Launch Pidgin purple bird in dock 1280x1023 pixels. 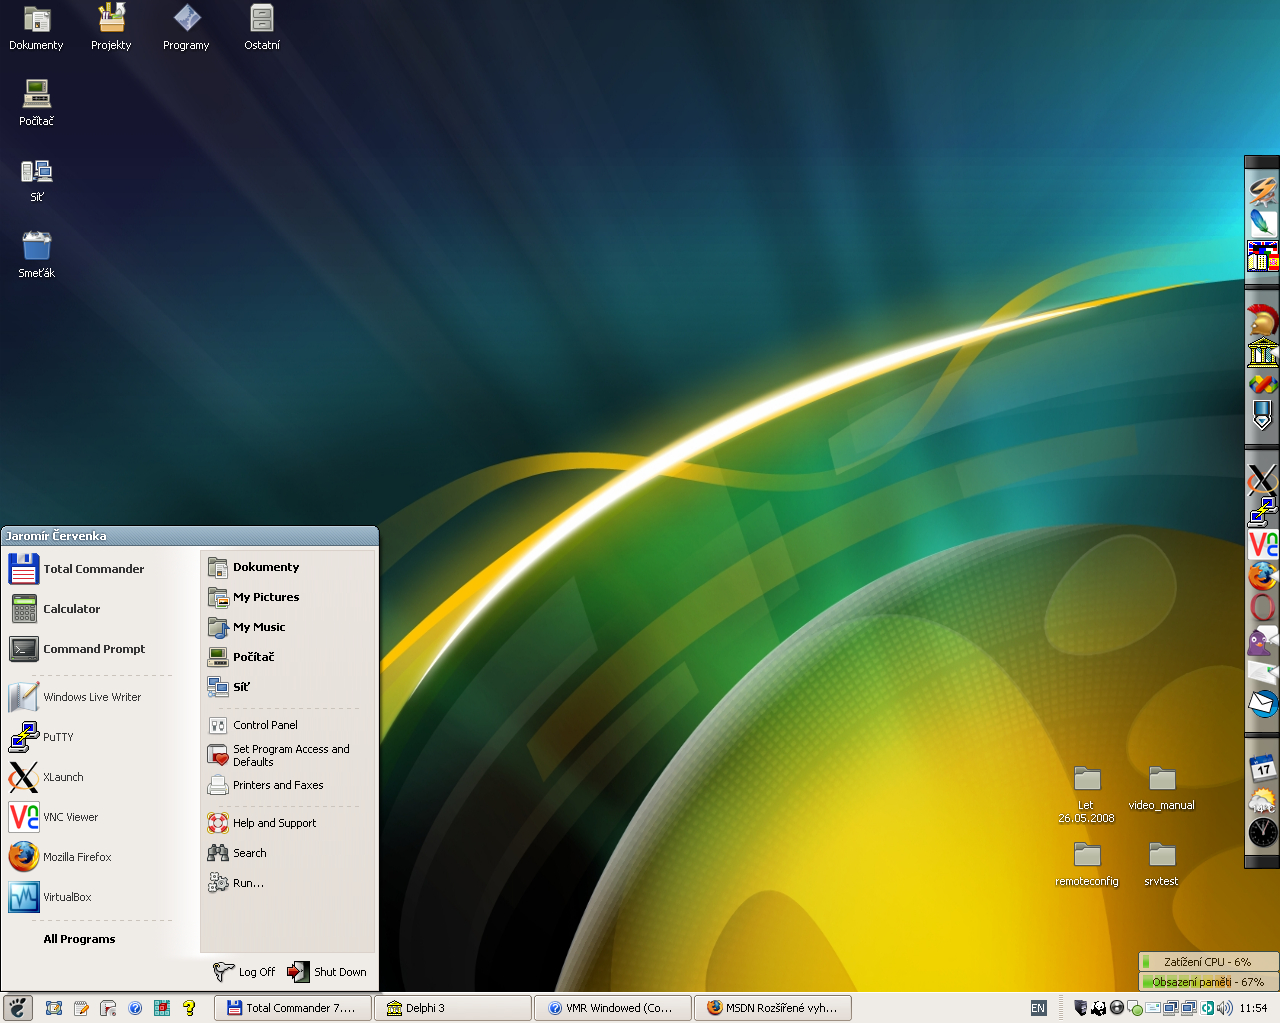(x=1263, y=640)
